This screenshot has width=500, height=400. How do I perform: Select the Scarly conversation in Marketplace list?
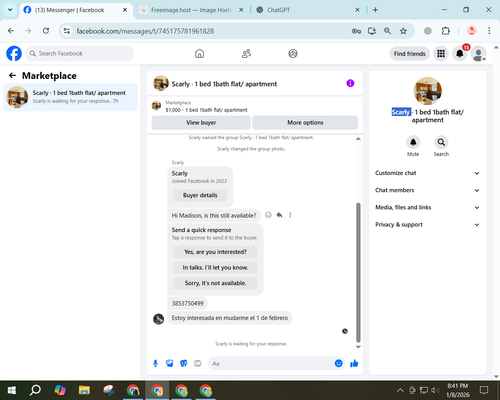70,97
